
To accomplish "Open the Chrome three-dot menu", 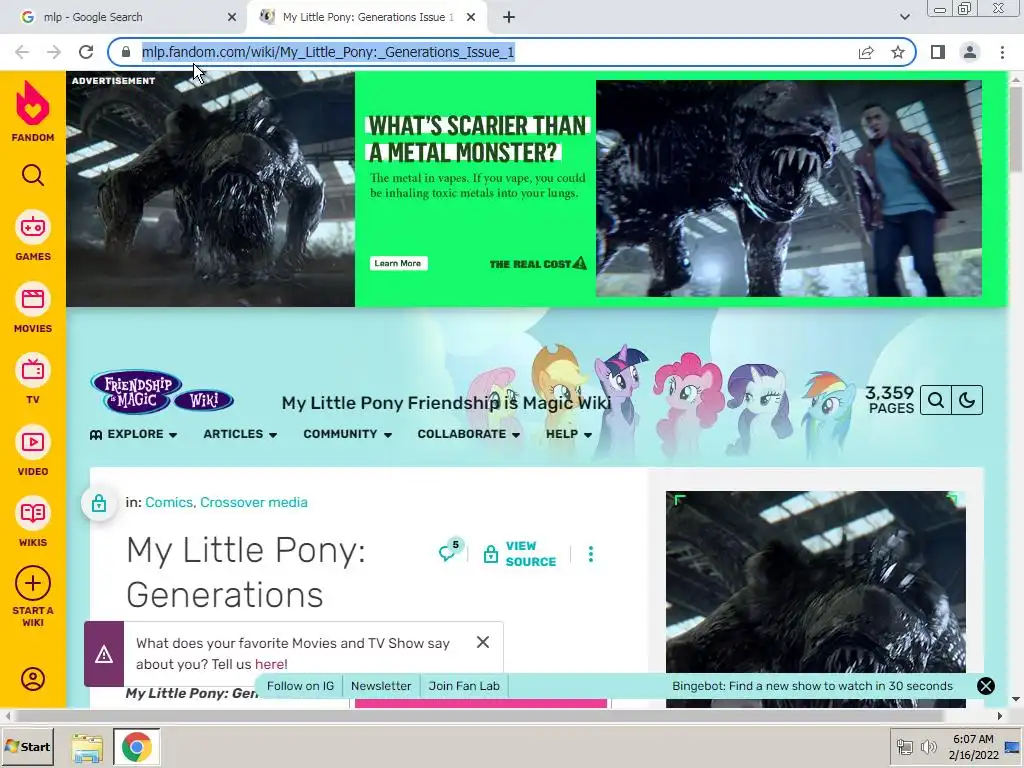I will (x=1002, y=52).
